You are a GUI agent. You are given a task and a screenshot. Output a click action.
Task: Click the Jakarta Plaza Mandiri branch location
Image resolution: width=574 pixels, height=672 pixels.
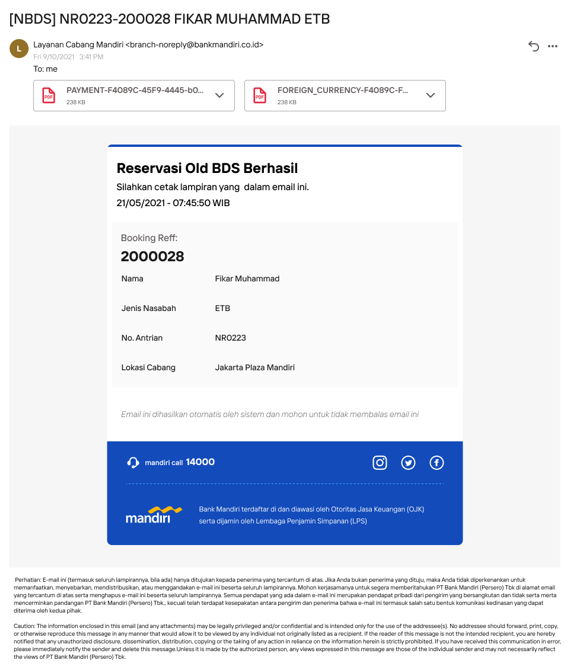click(255, 367)
